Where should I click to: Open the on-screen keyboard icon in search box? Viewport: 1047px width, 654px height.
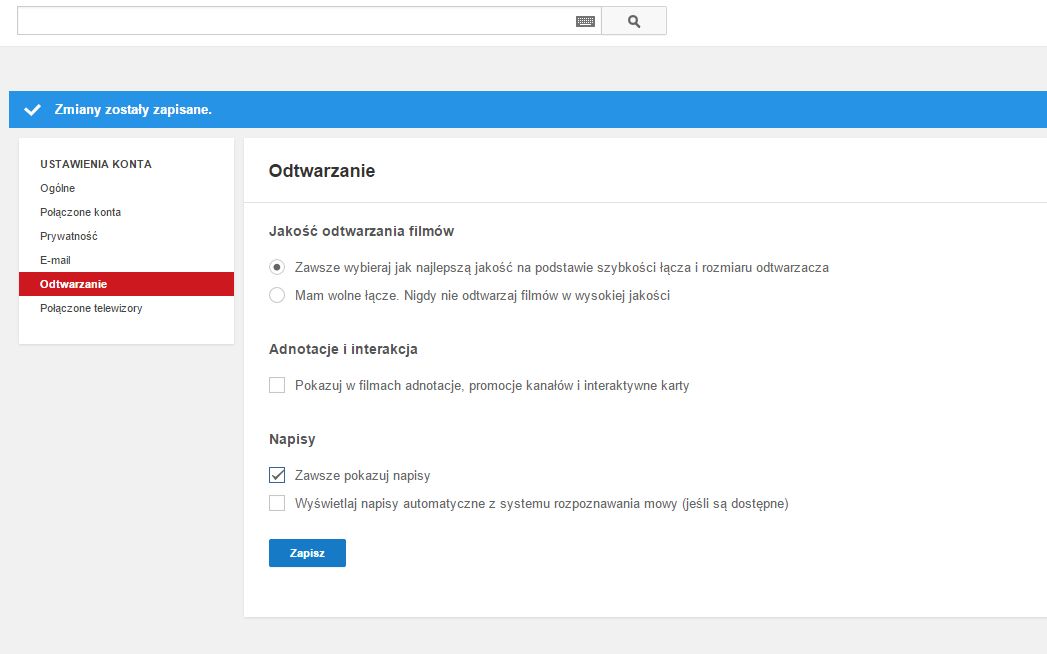pyautogui.click(x=585, y=21)
